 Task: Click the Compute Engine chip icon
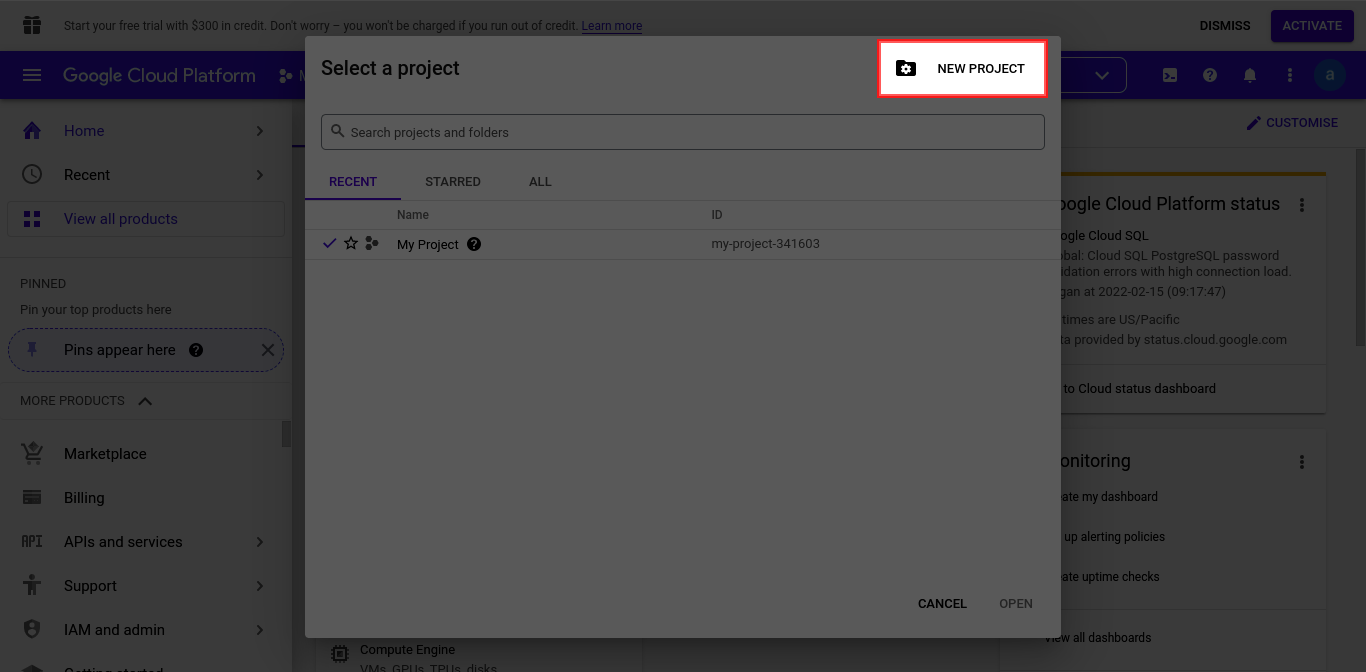click(340, 653)
